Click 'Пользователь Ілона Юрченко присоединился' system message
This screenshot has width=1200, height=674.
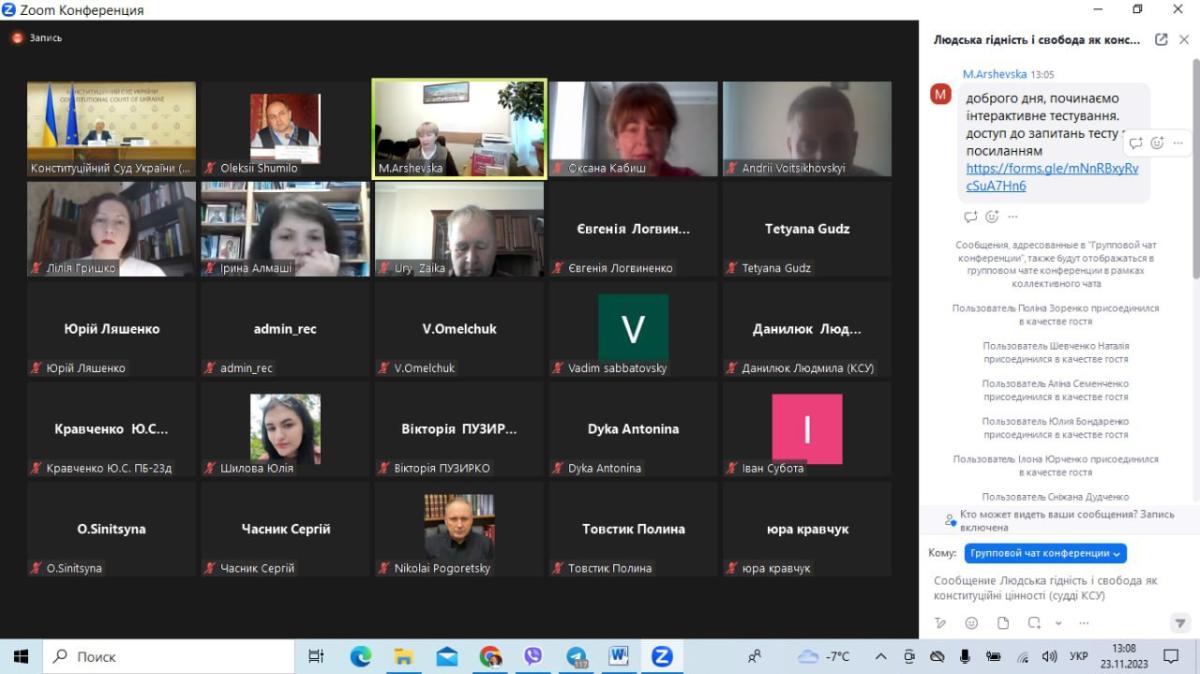1055,465
